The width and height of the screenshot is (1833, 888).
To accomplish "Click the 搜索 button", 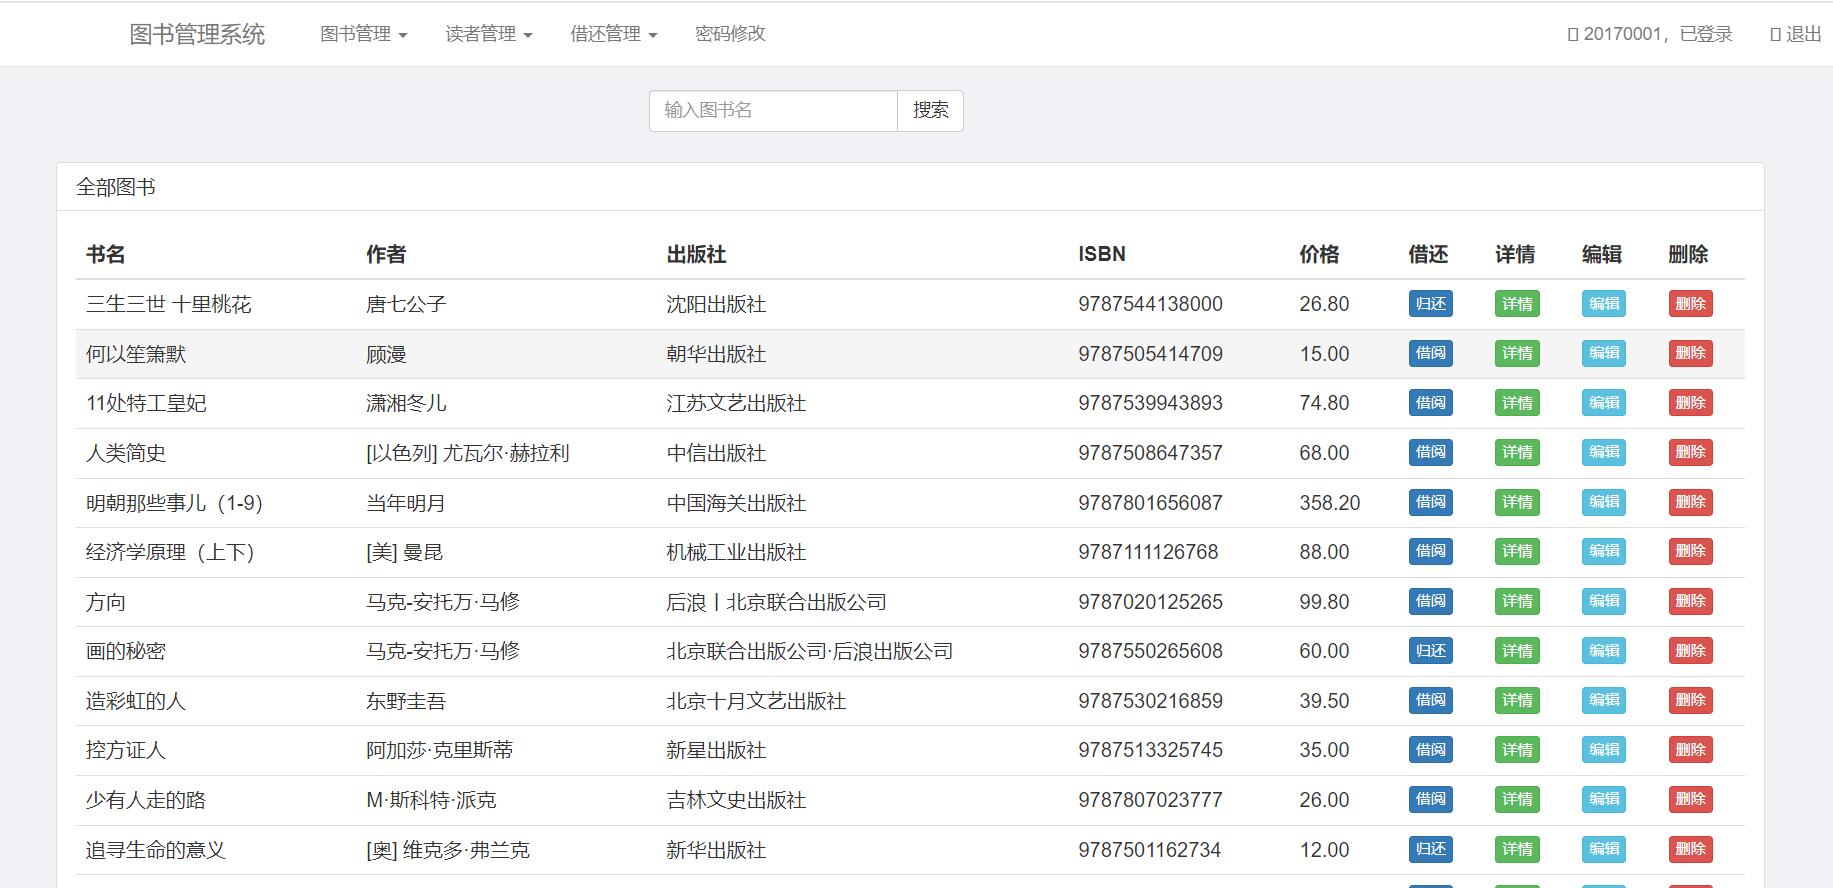I will [x=930, y=110].
